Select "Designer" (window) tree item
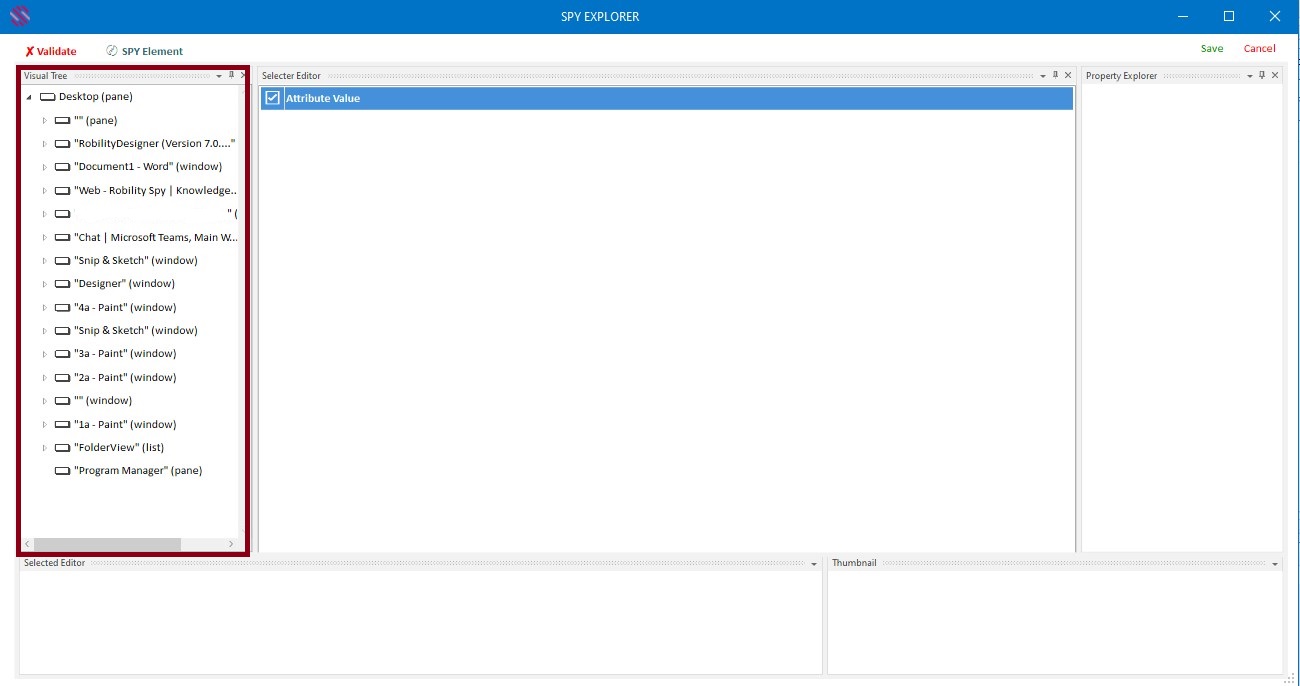The image size is (1300, 686). coord(124,284)
